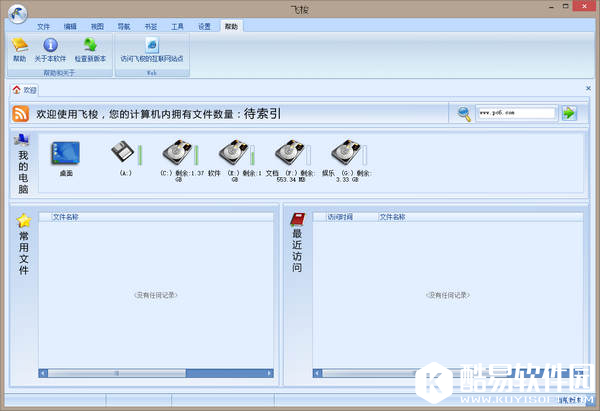Click the www.pc6.com search input field
The image size is (600, 411).
pyautogui.click(x=516, y=113)
